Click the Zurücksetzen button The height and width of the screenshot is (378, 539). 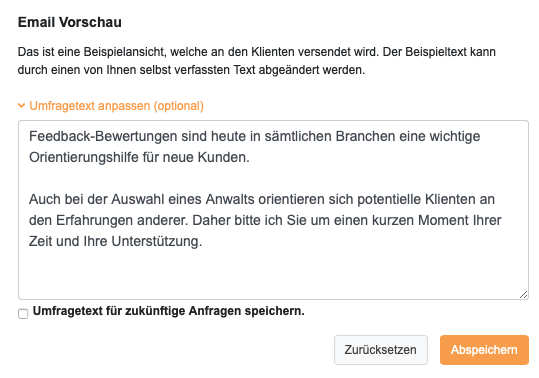(x=381, y=350)
